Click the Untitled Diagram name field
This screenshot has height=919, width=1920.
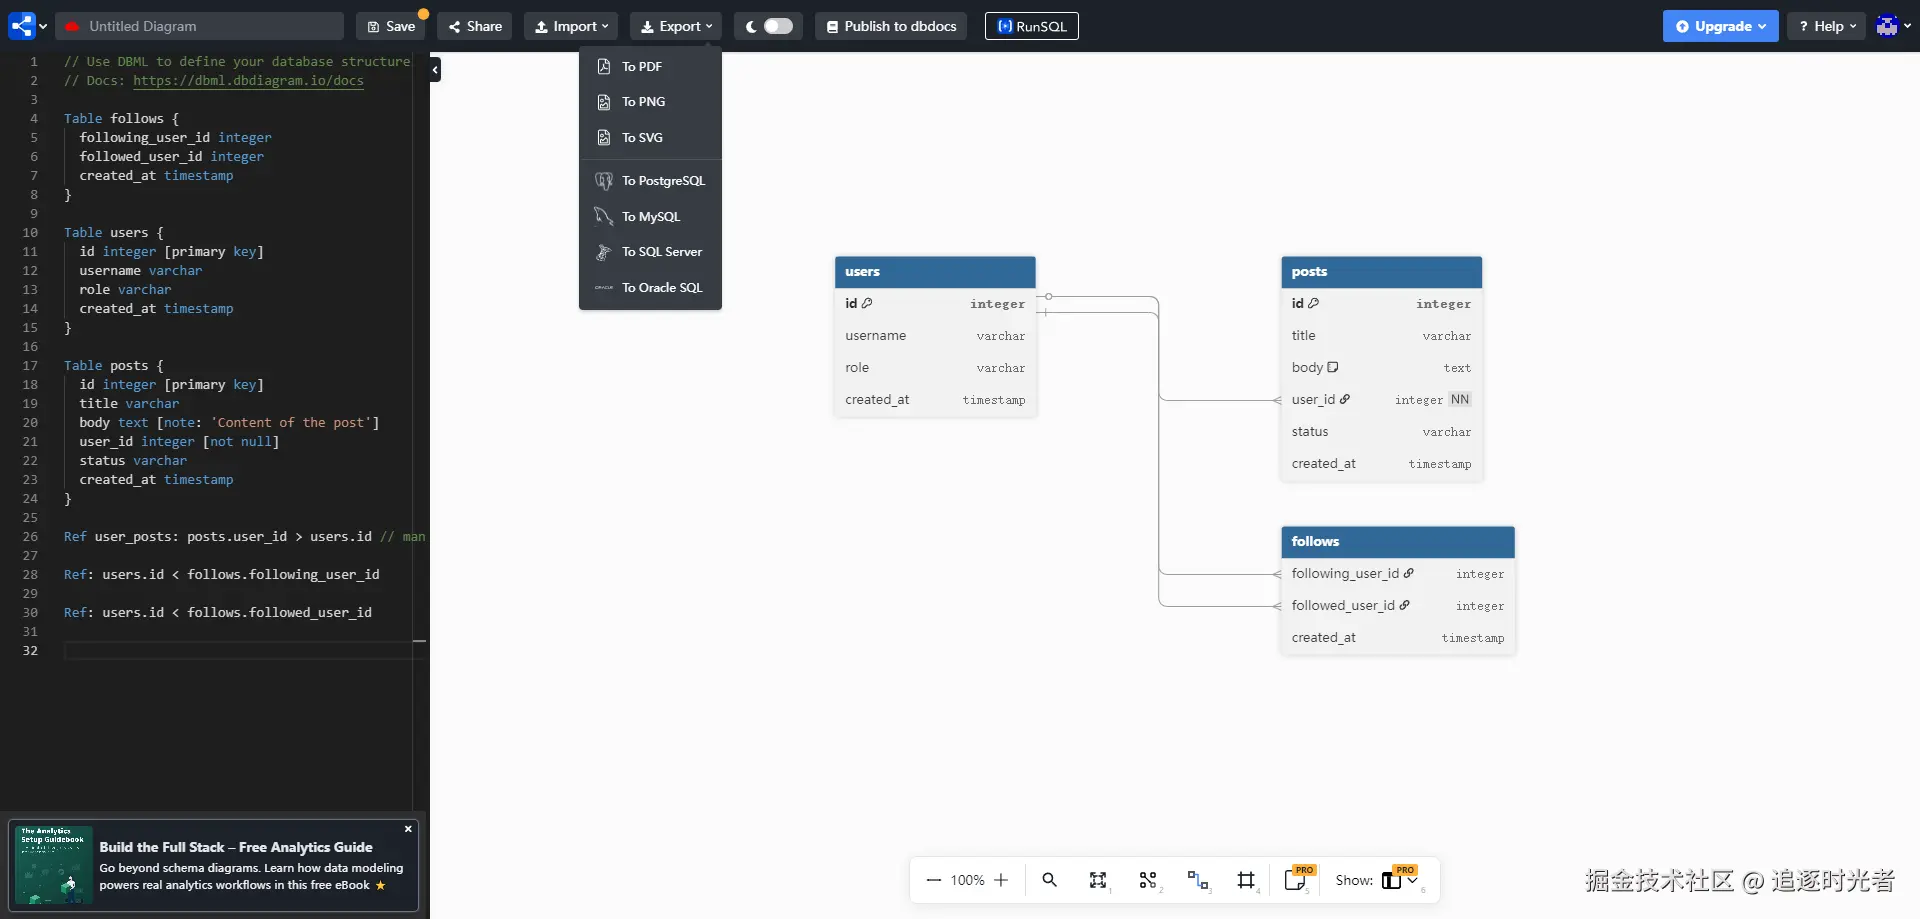[200, 26]
